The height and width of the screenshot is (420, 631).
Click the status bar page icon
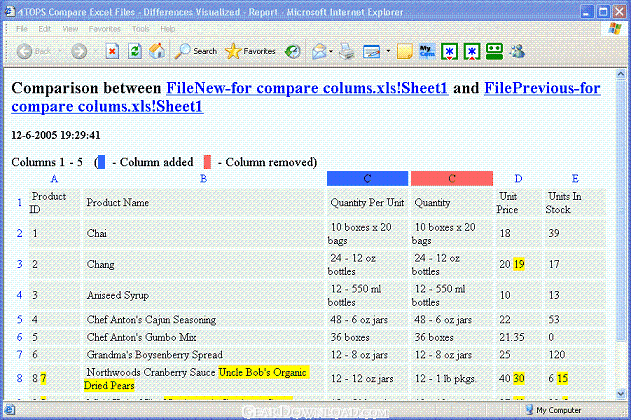[10, 410]
